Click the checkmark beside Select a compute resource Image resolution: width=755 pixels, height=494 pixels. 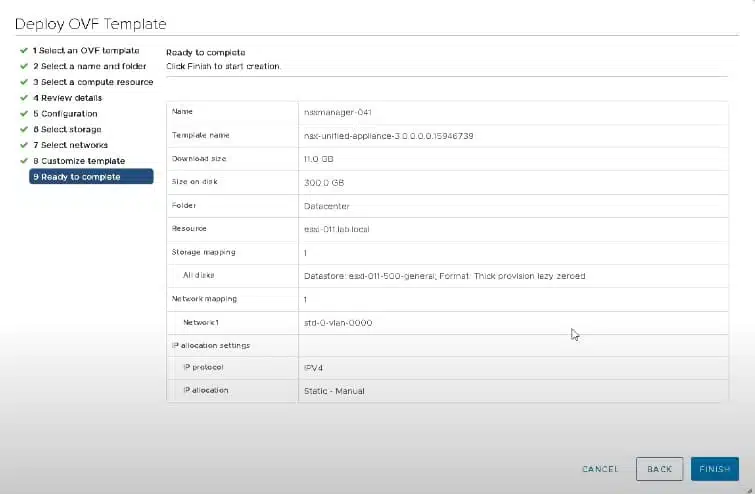point(24,82)
